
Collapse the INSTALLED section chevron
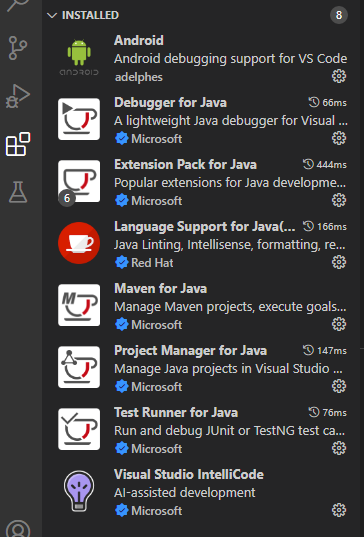pos(52,15)
